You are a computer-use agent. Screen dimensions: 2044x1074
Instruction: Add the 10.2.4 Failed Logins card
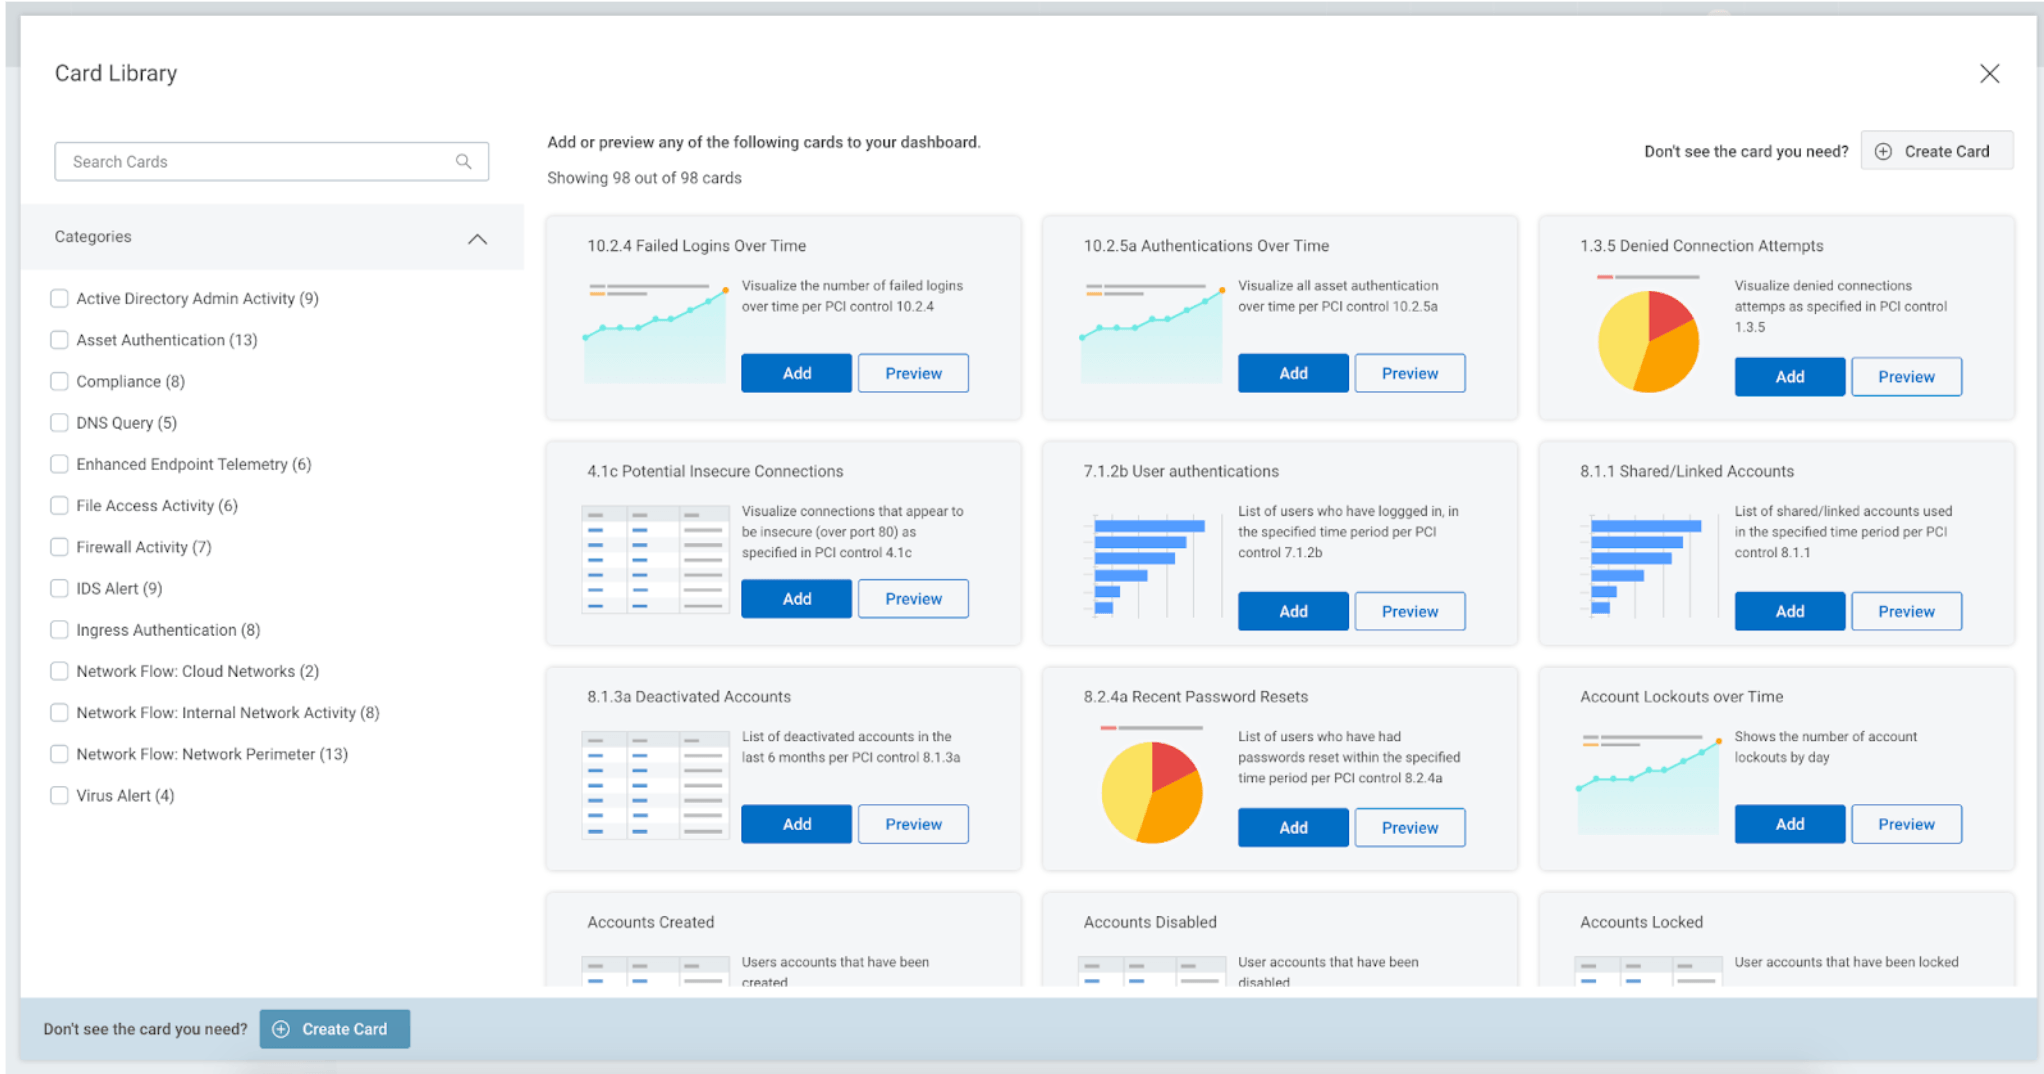tap(796, 373)
